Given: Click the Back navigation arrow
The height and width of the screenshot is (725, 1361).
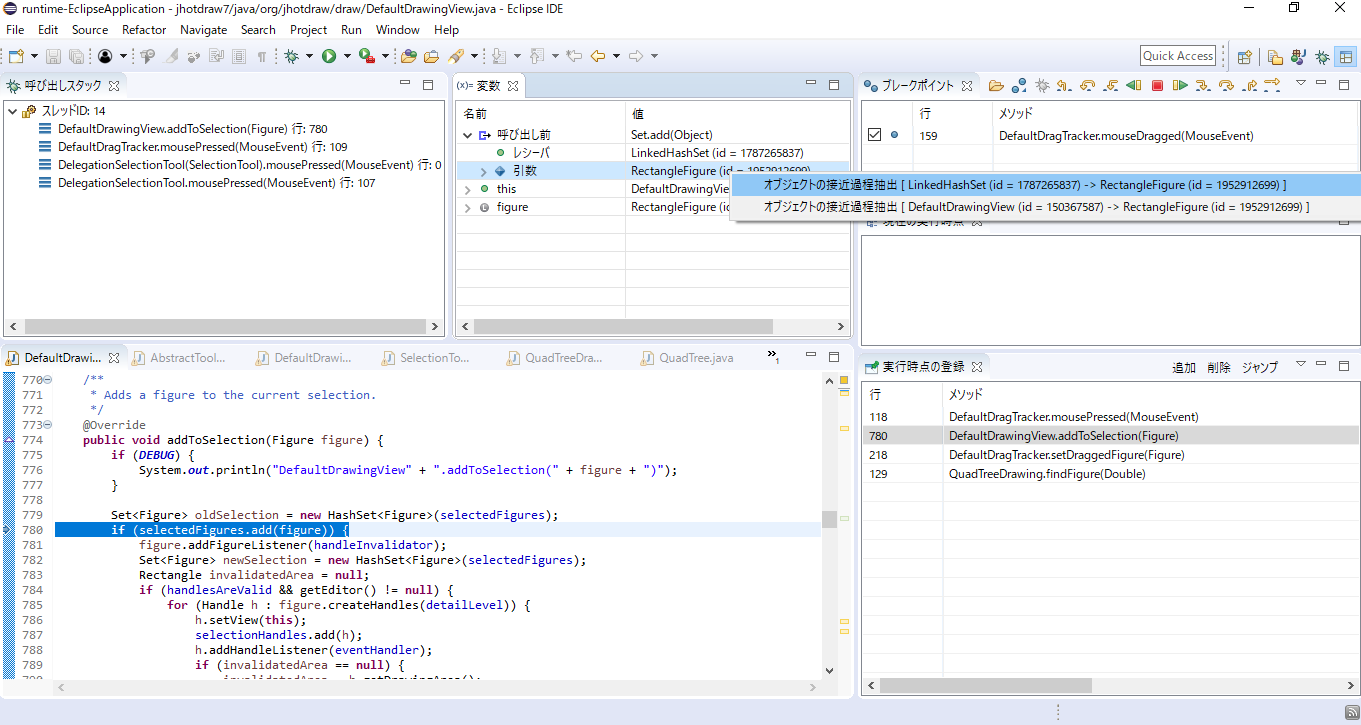Looking at the screenshot, I should click(x=598, y=56).
